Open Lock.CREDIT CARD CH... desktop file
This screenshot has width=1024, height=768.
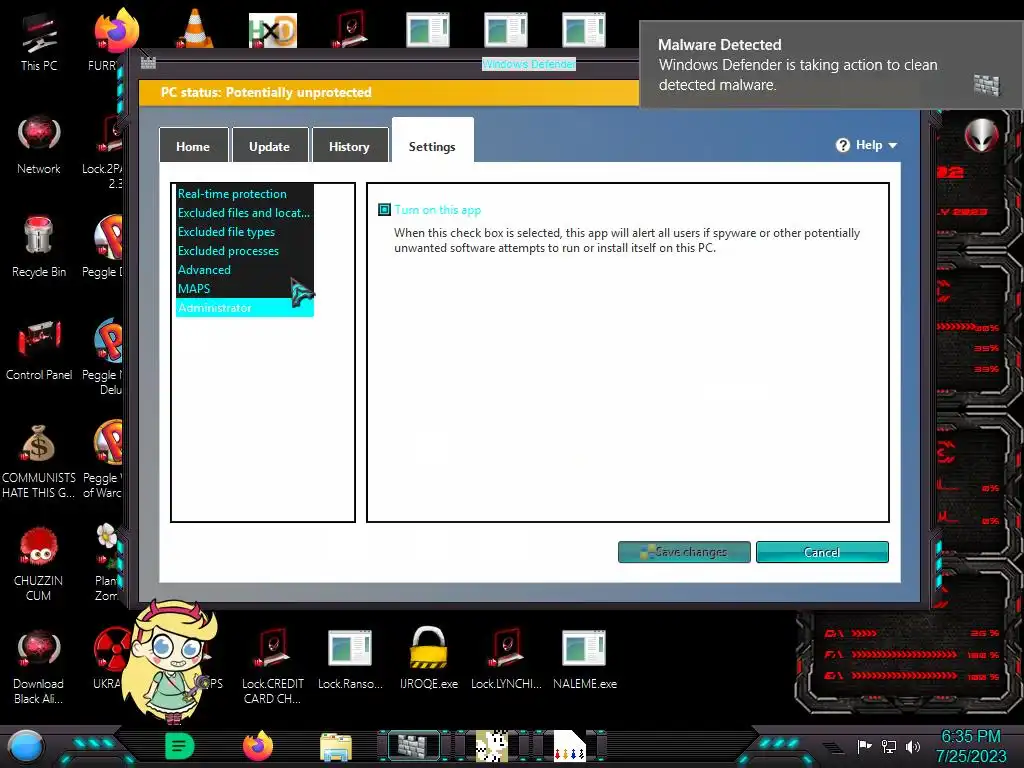[x=273, y=666]
